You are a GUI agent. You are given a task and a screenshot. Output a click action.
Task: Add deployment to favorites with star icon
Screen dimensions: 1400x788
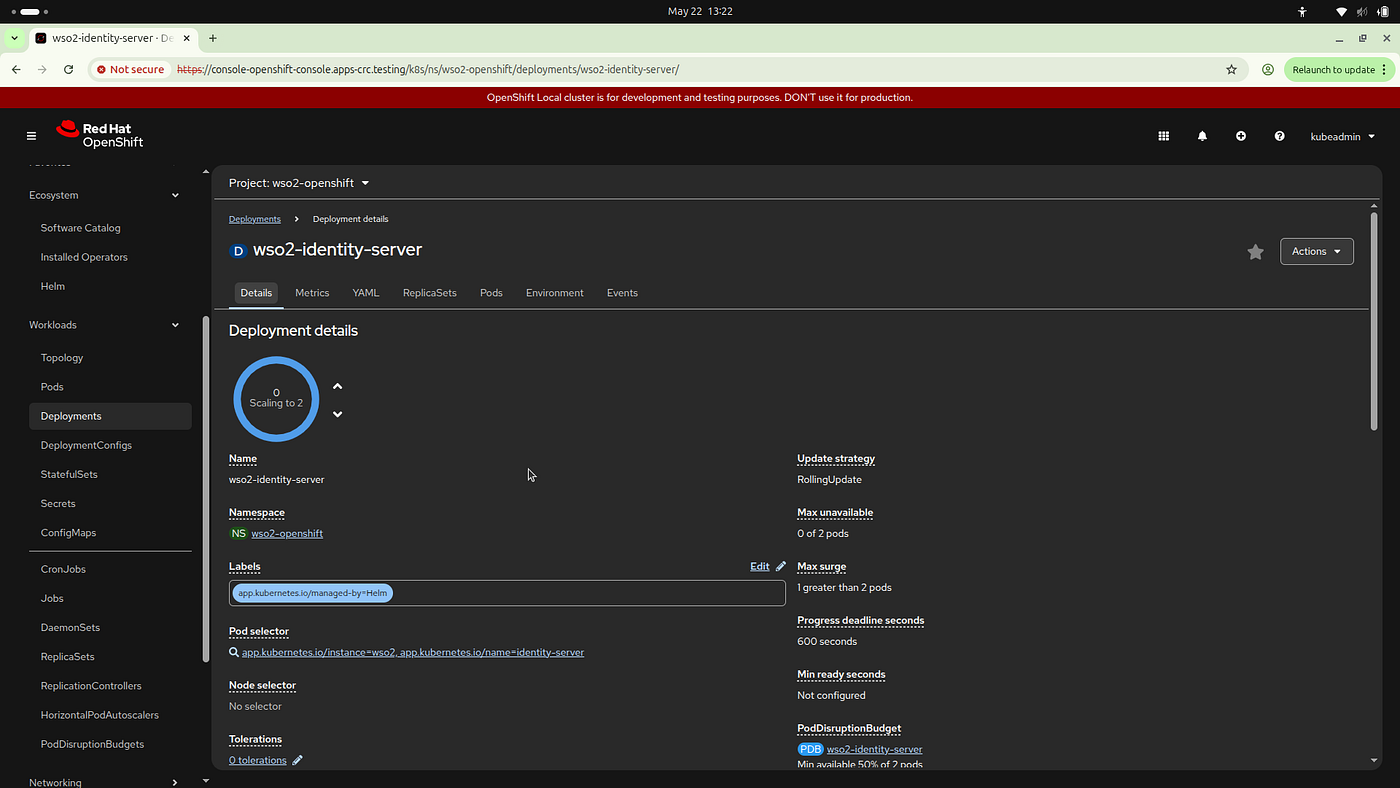pos(1255,252)
